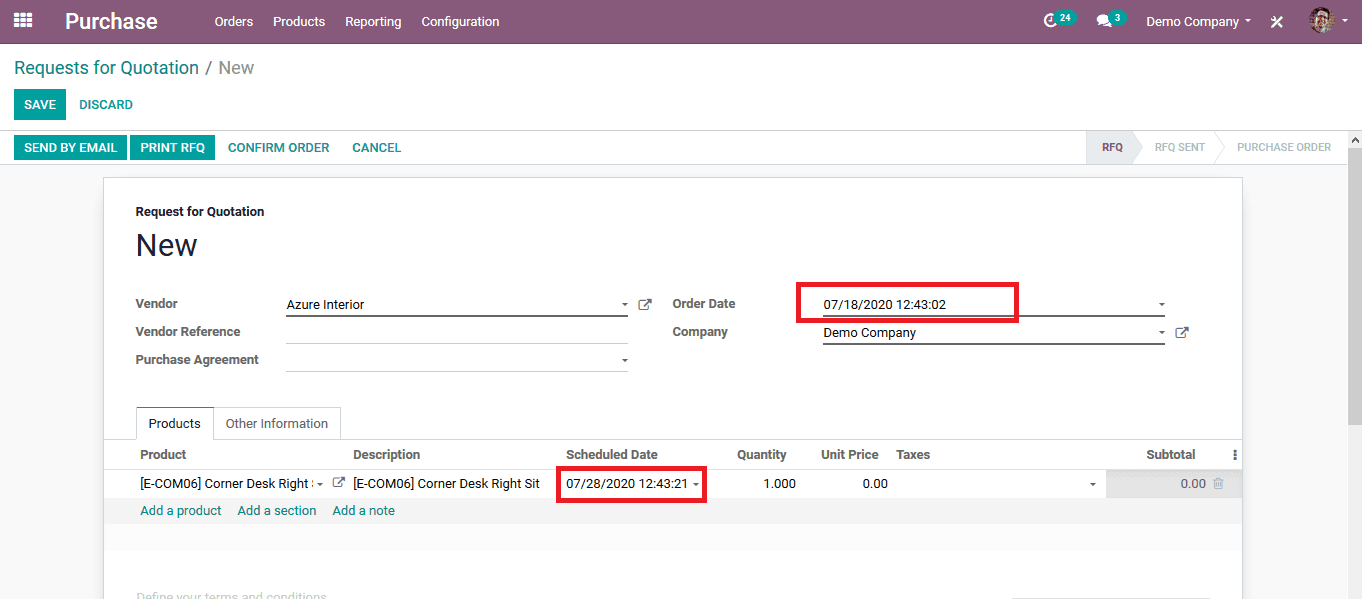Viewport: 1363px width, 599px height.
Task: Click the SAVE button
Action: tap(40, 105)
